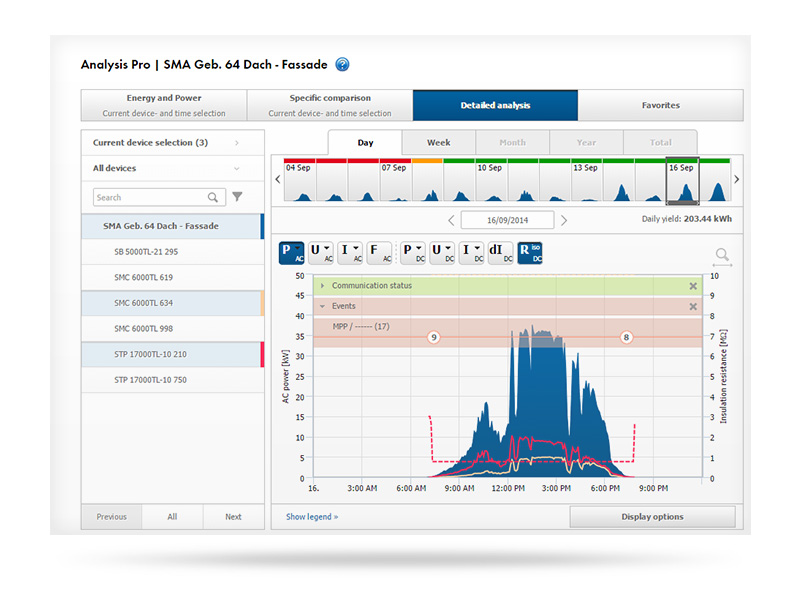The height and width of the screenshot is (600, 800).
Task: Toggle the U AC voltage display
Action: tap(320, 252)
